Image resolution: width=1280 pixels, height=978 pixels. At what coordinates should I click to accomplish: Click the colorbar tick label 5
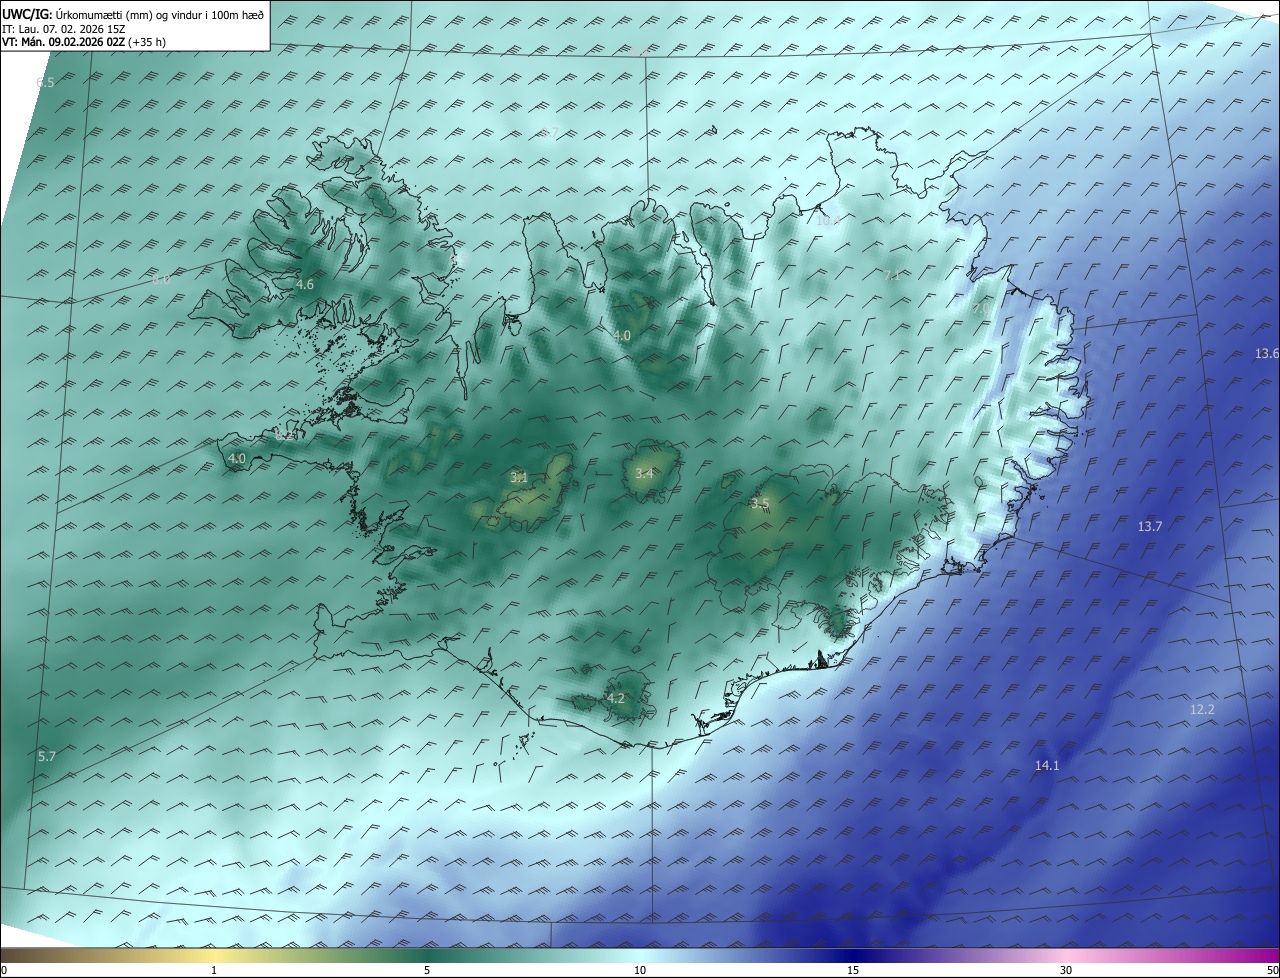pos(427,970)
